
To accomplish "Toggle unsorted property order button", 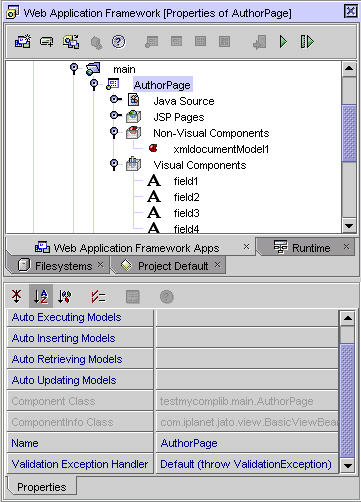I will [x=17, y=296].
